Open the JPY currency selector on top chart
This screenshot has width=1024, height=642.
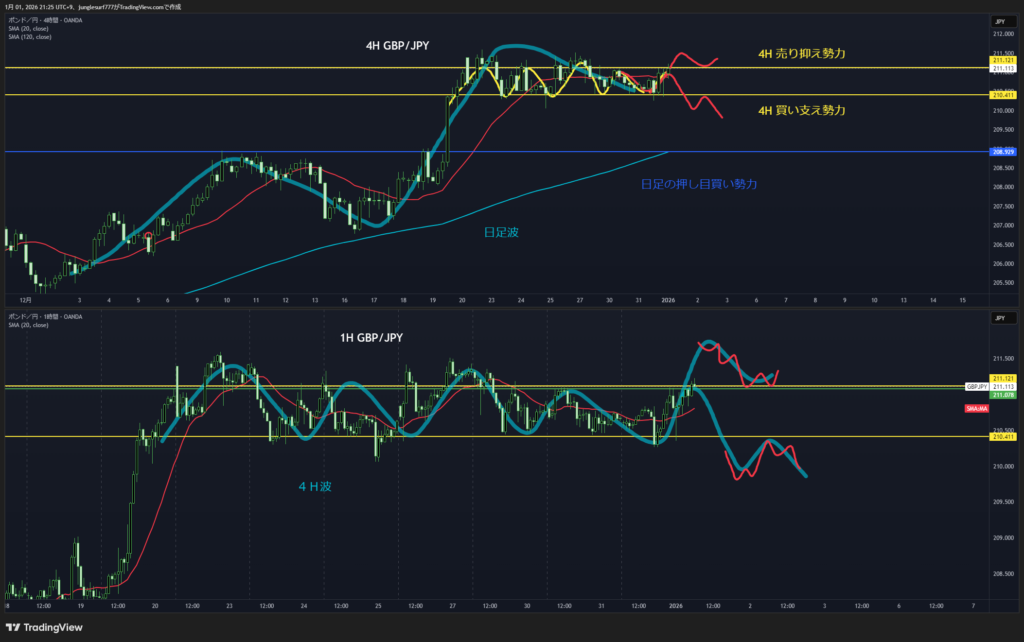point(998,21)
